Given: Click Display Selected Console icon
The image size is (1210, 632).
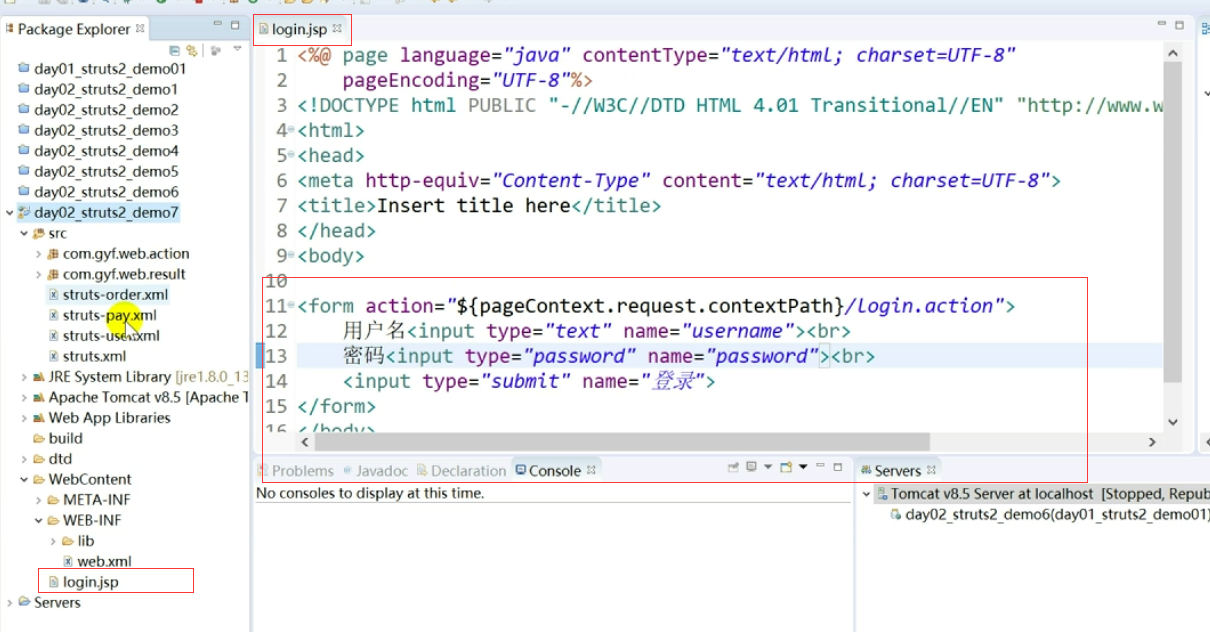Looking at the screenshot, I should pos(751,467).
